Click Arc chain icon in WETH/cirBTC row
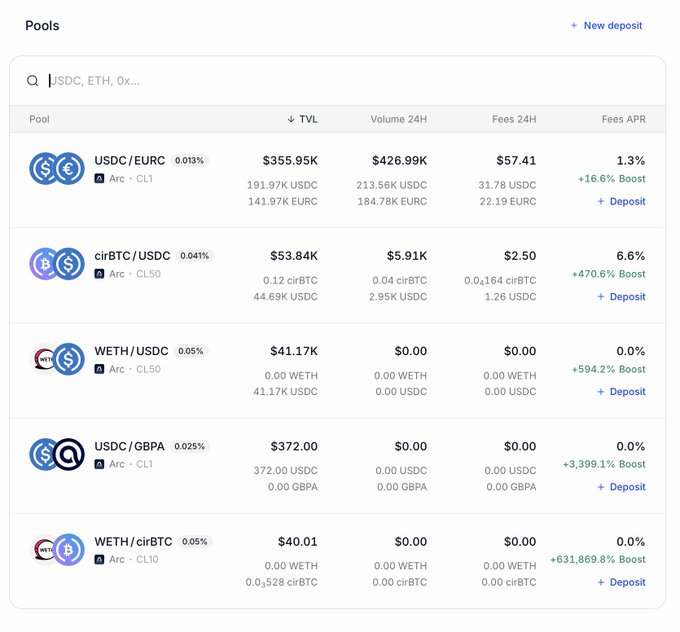This screenshot has width=680, height=632. [x=99, y=560]
